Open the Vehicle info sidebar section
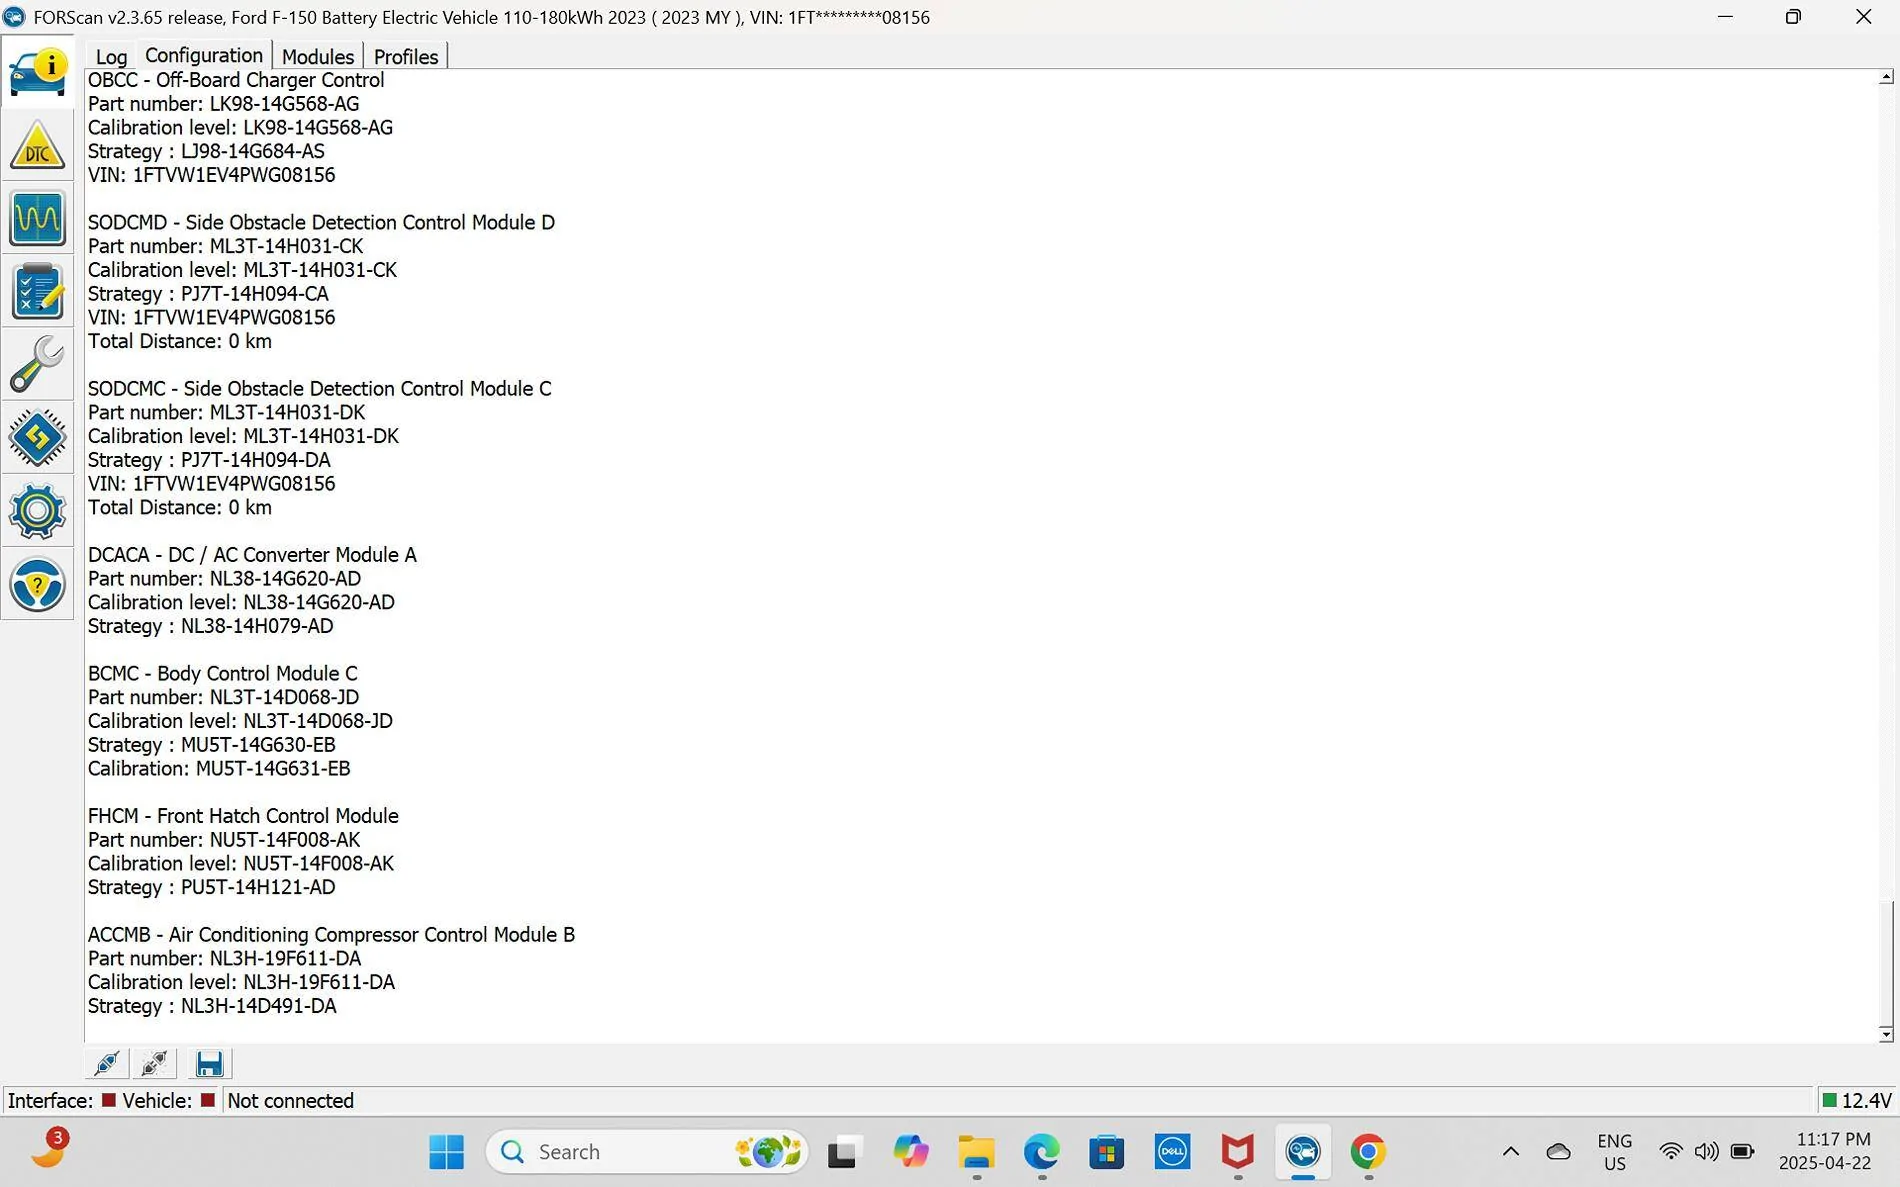The image size is (1900, 1187). pos(38,72)
